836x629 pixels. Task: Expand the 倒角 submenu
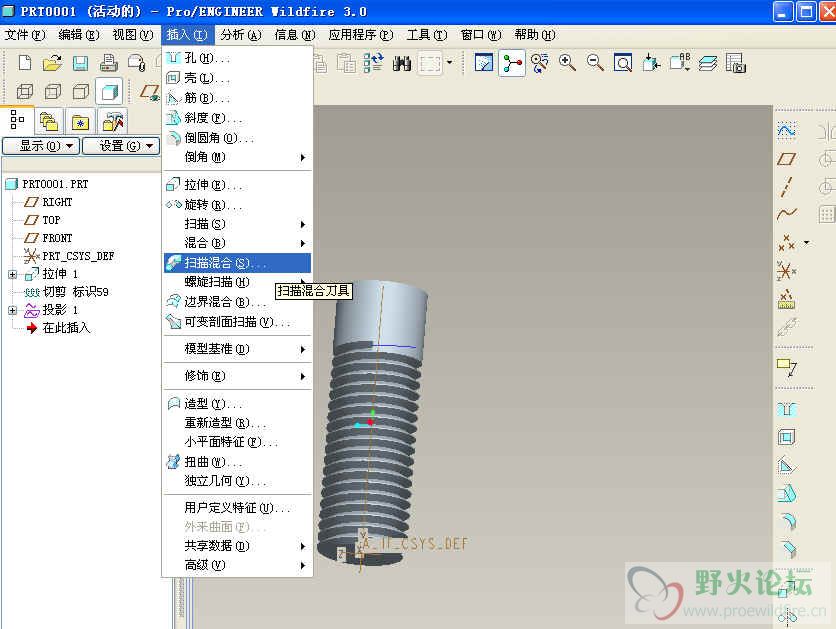pyautogui.click(x=237, y=157)
